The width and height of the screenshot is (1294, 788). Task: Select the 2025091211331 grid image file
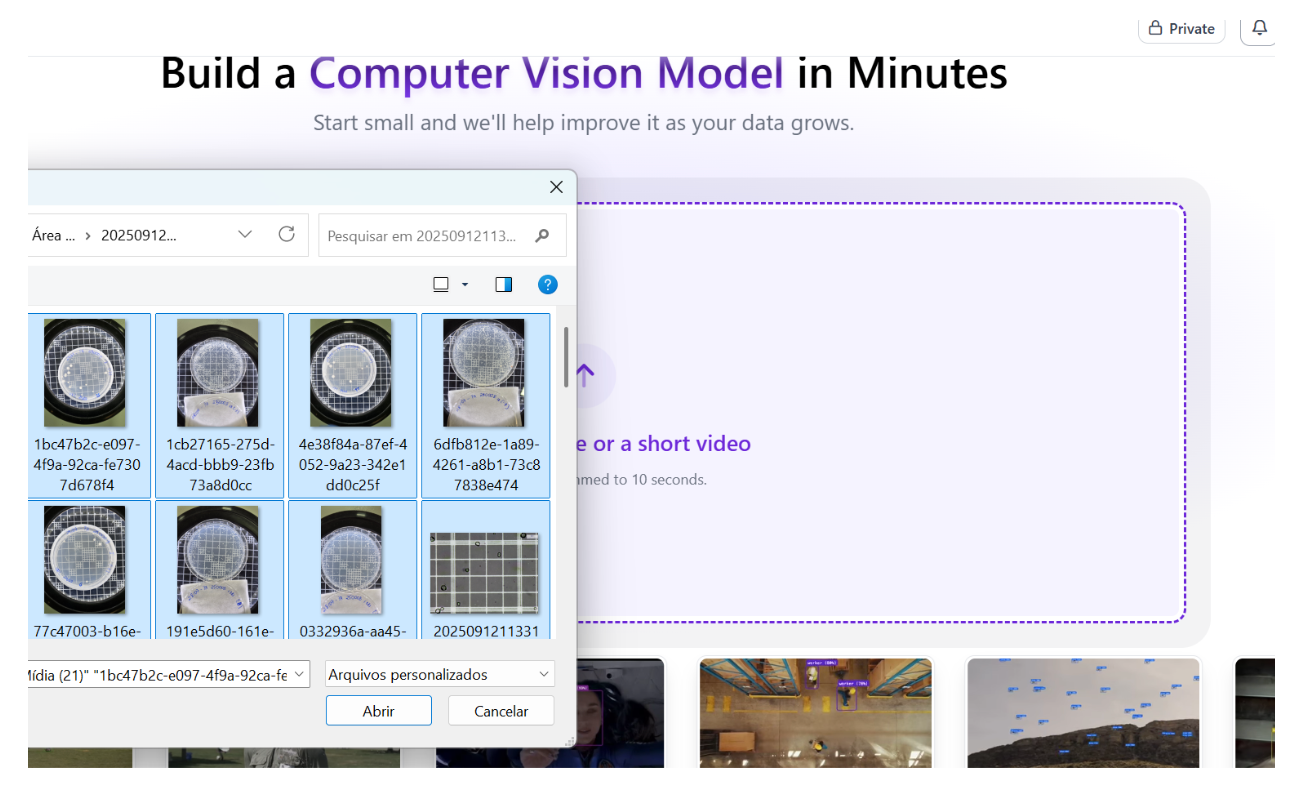(x=485, y=573)
